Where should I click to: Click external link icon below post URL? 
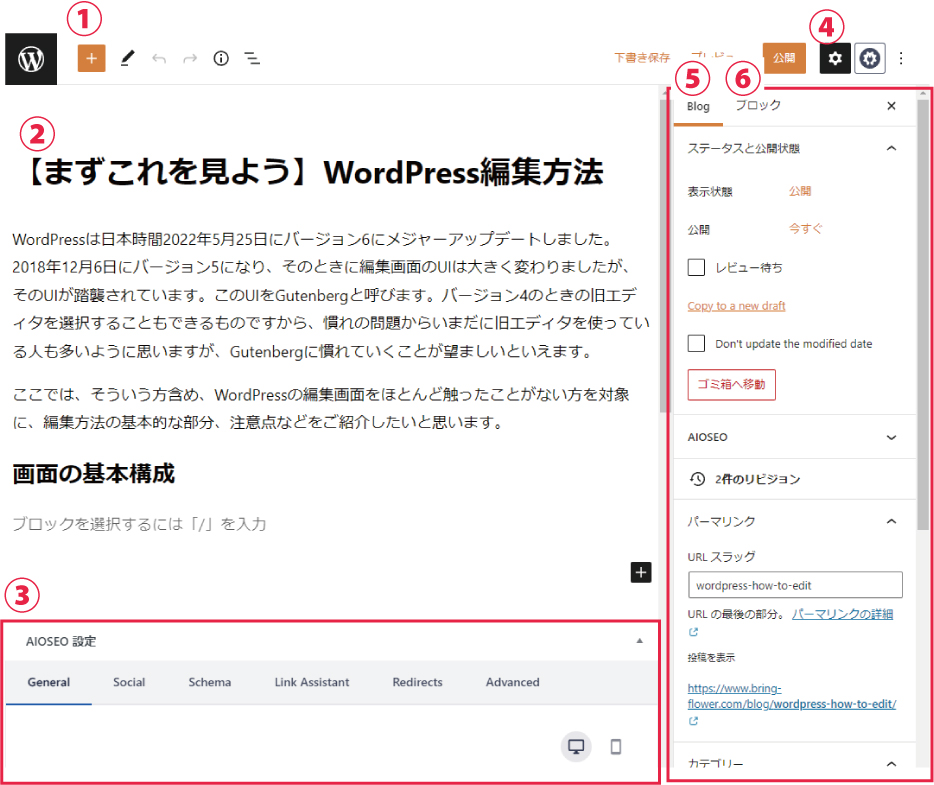coord(693,721)
